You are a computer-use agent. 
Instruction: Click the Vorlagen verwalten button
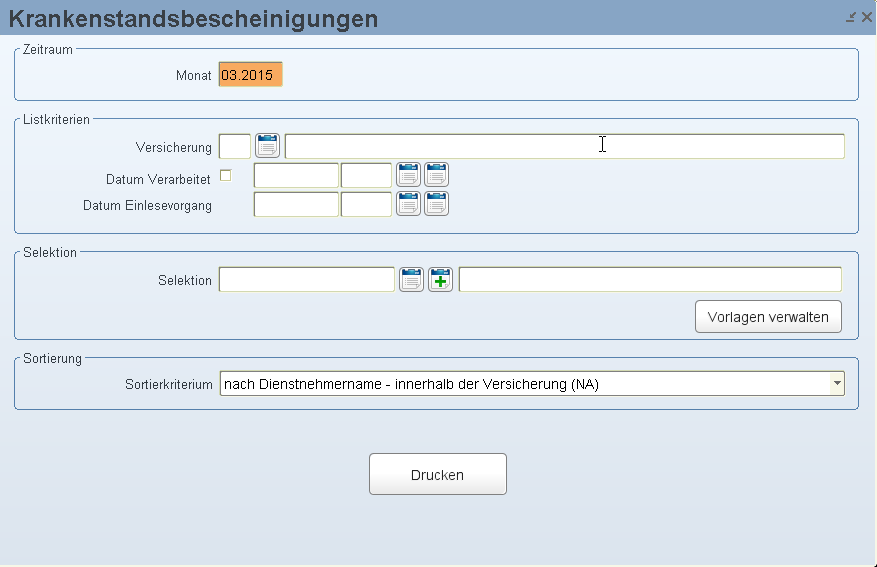(768, 317)
